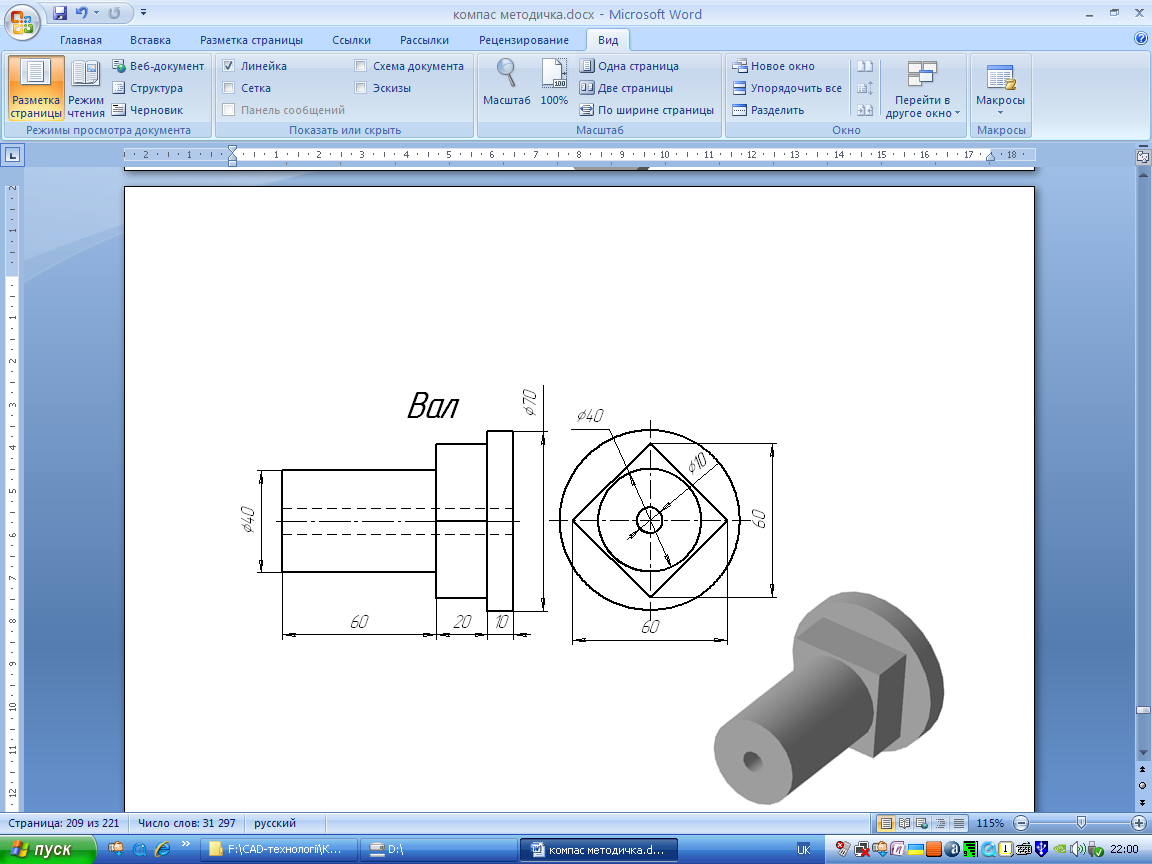Screen dimensions: 1152x864
Task: Click the 115% zoom level
Action: 990,824
